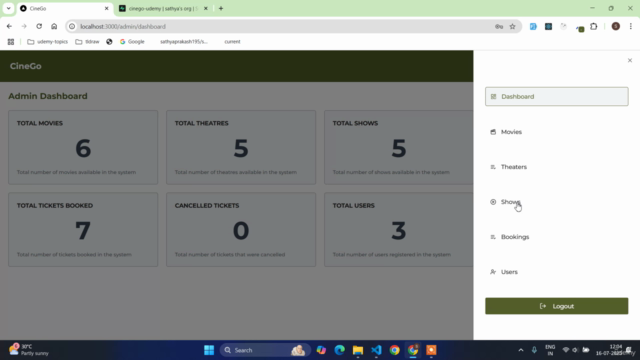Go to Theaters in the sidebar

pyautogui.click(x=556, y=167)
